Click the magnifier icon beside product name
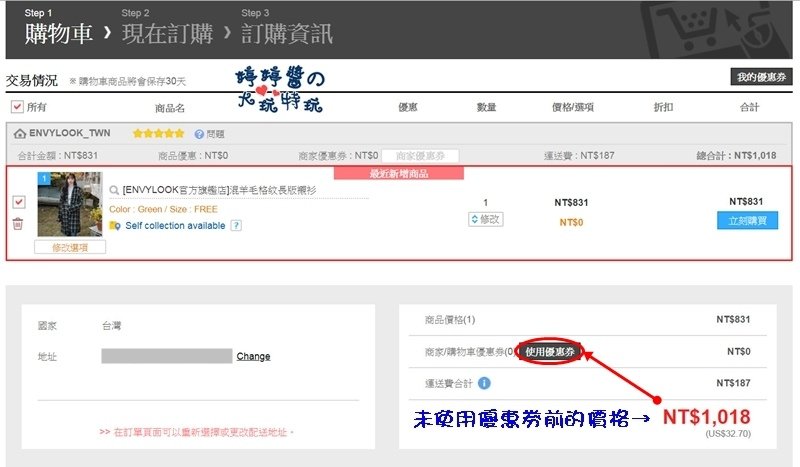Image resolution: width=800 pixels, height=467 pixels. [x=114, y=190]
